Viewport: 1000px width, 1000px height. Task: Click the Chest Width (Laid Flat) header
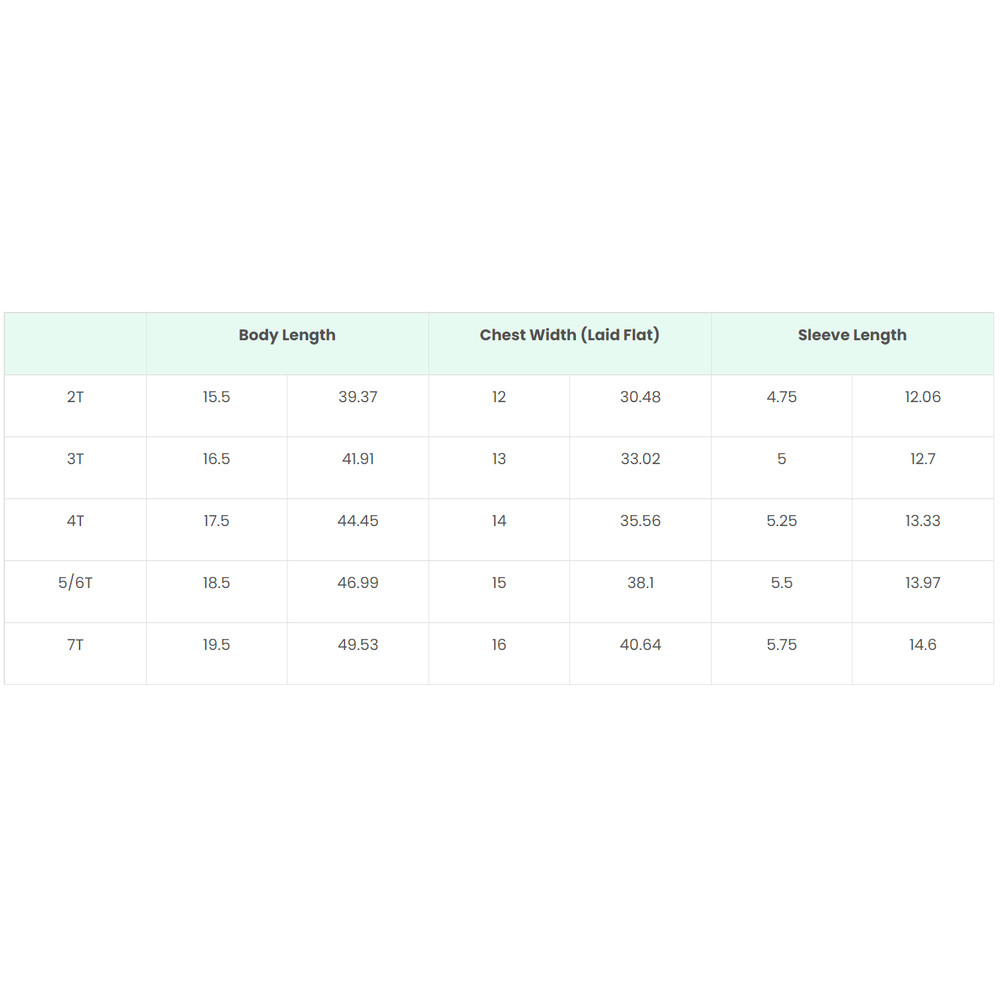570,336
